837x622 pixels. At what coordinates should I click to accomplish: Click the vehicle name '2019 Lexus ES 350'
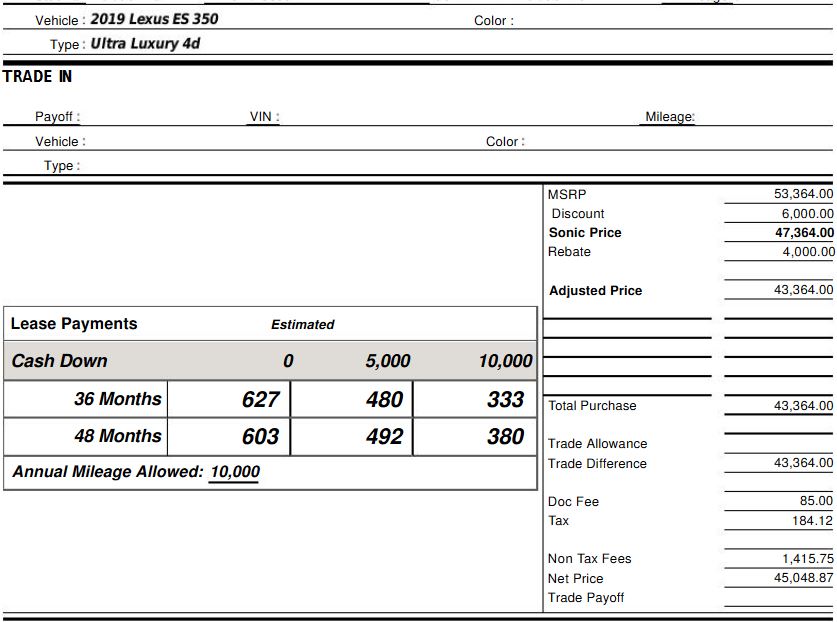tap(154, 19)
